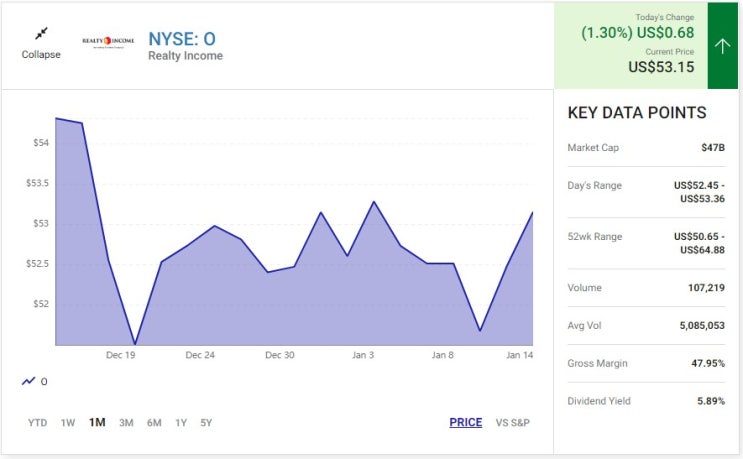Click the US$52.45 - US$53.36 range value
The height and width of the screenshot is (459, 743).
coord(699,192)
